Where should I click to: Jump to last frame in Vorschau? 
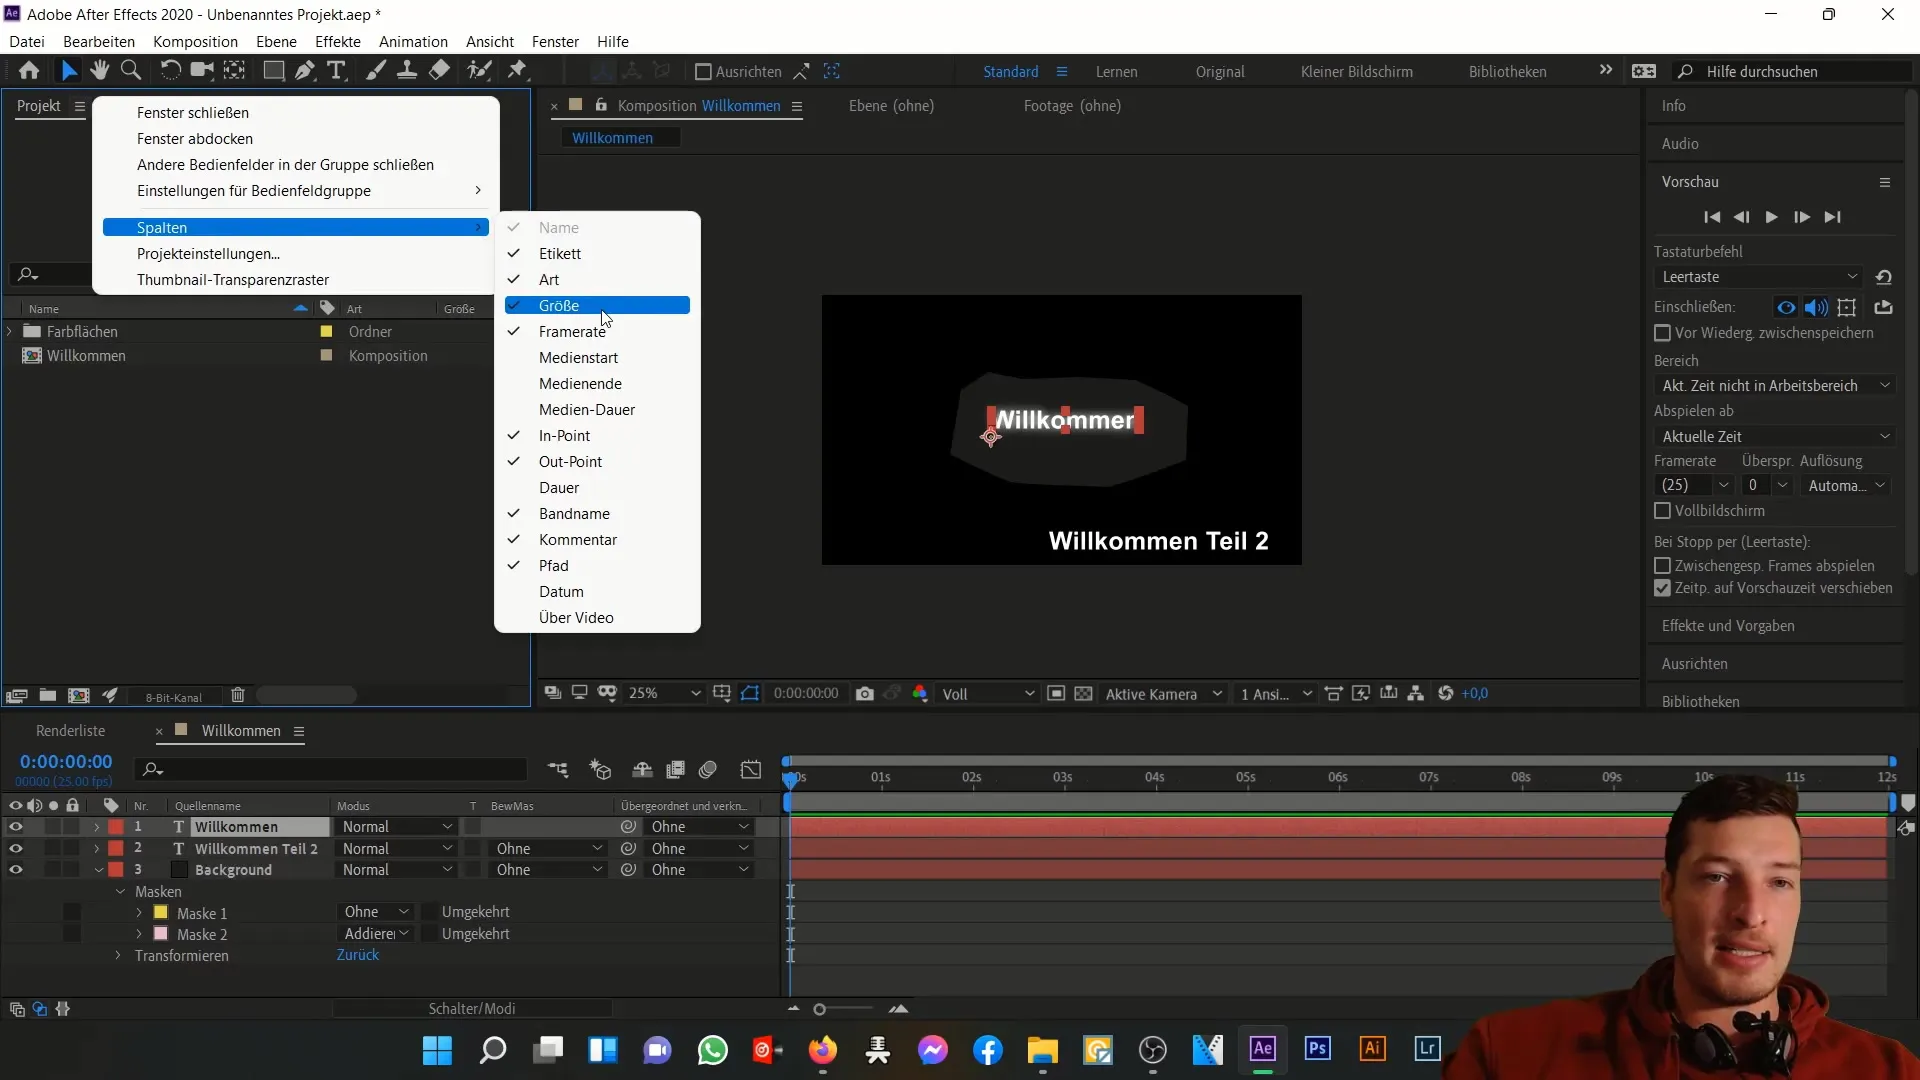pos(1832,217)
